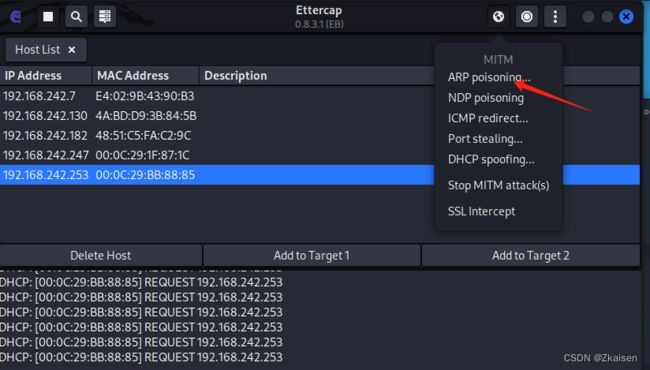
Task: Select ICMP redirect... menu entry
Action: pyautogui.click(x=488, y=118)
